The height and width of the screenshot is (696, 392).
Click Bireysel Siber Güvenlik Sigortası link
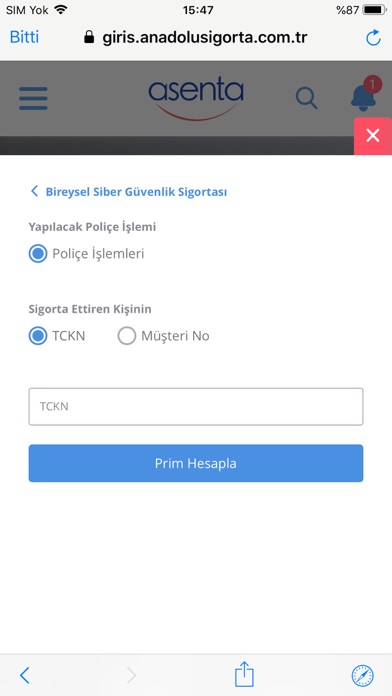(x=136, y=192)
